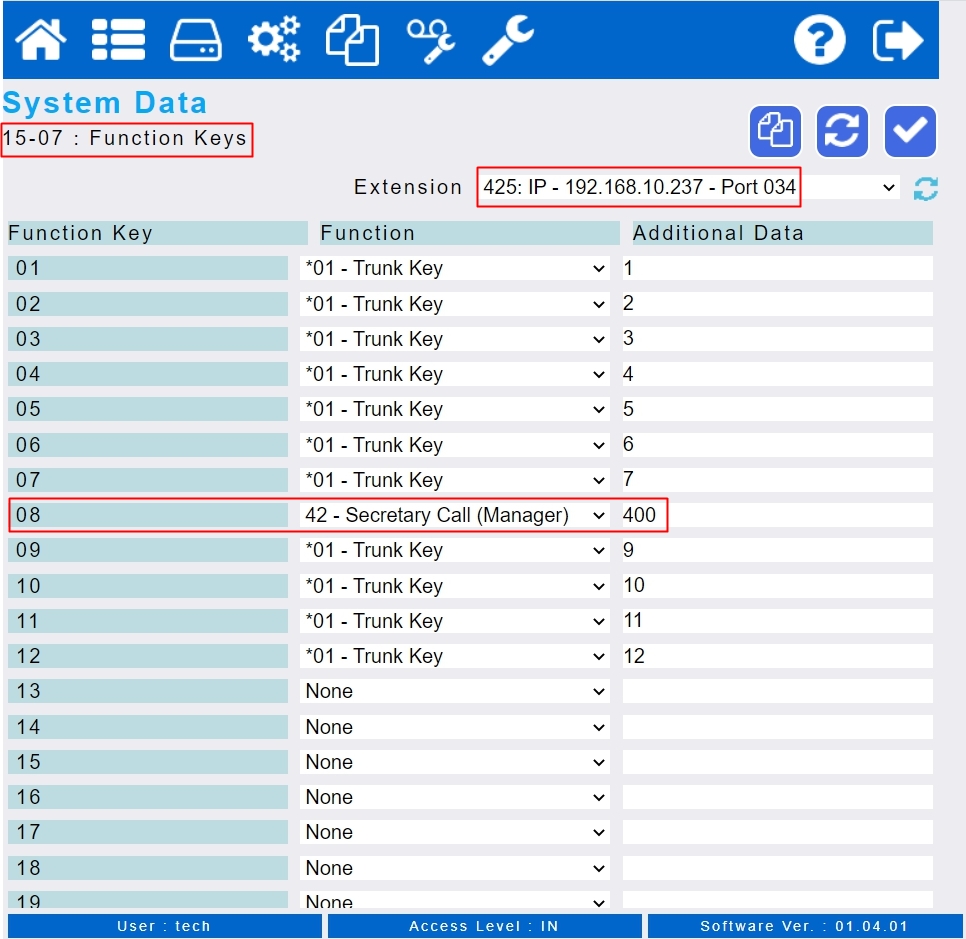Open the wrench maintenance icon

coord(508,40)
